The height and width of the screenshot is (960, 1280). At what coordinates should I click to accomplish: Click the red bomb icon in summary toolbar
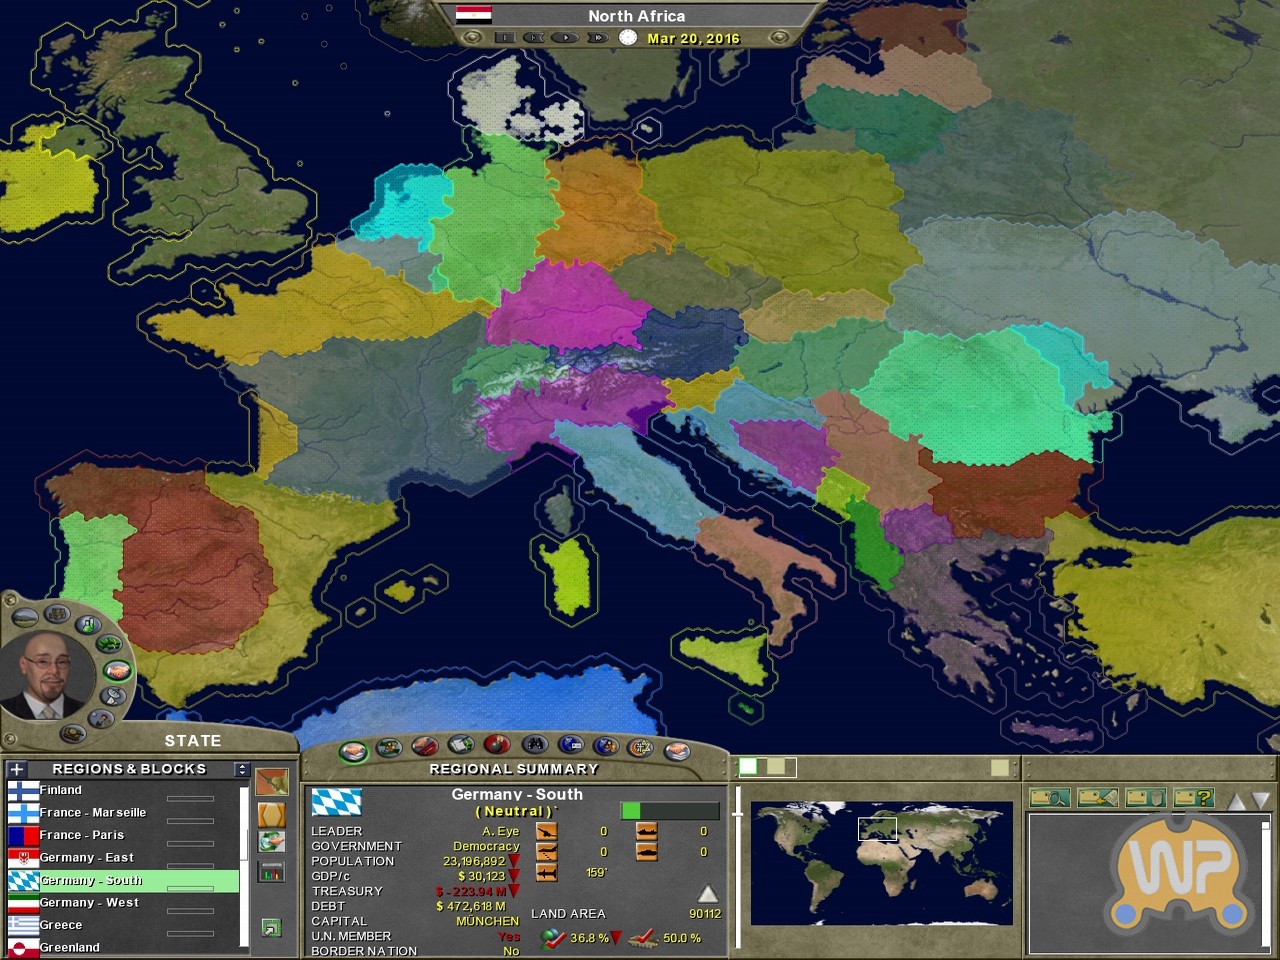click(496, 745)
